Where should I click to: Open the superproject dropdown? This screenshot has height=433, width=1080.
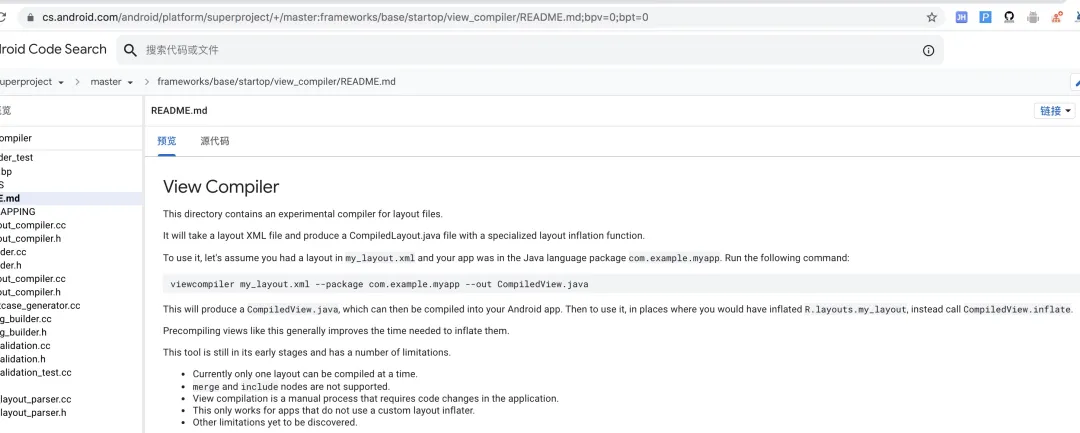click(x=32, y=82)
